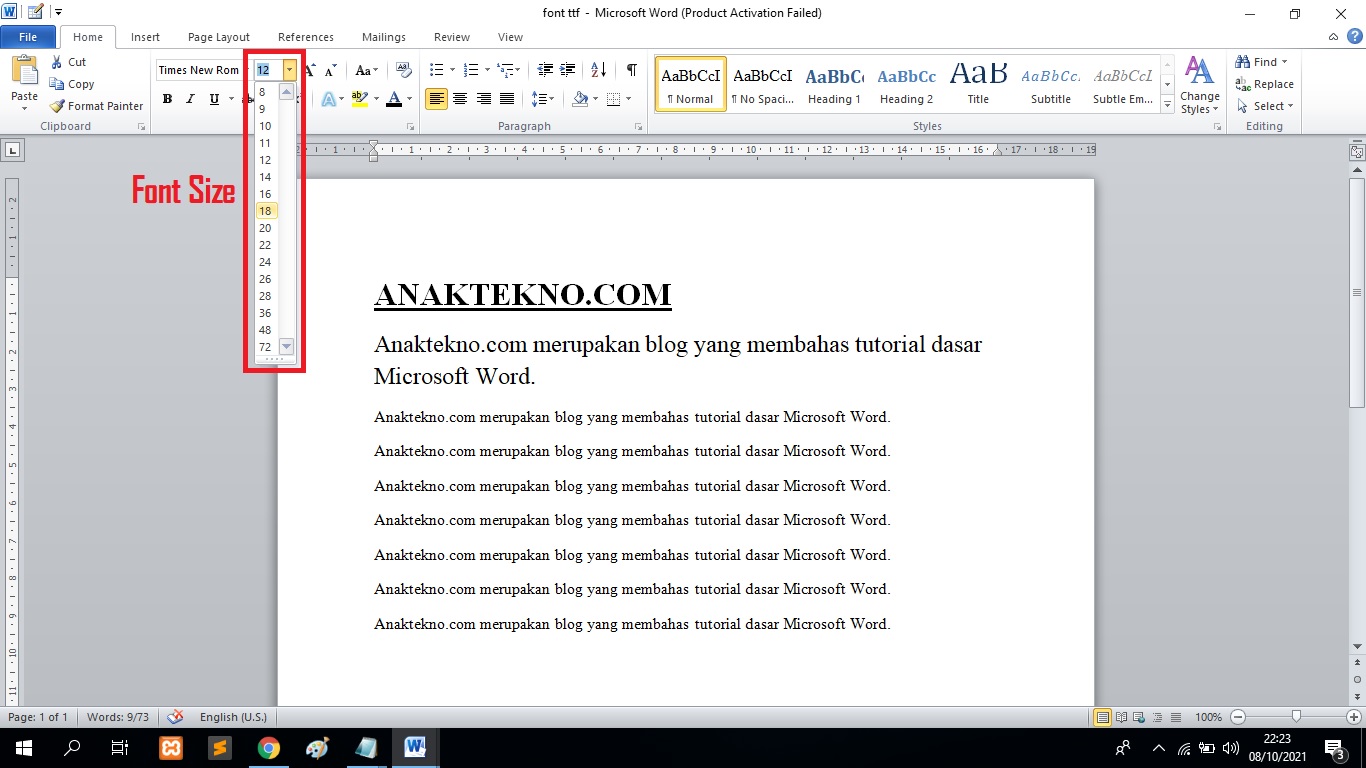Open XAMPP from the taskbar
This screenshot has width=1366, height=768.
[171, 748]
